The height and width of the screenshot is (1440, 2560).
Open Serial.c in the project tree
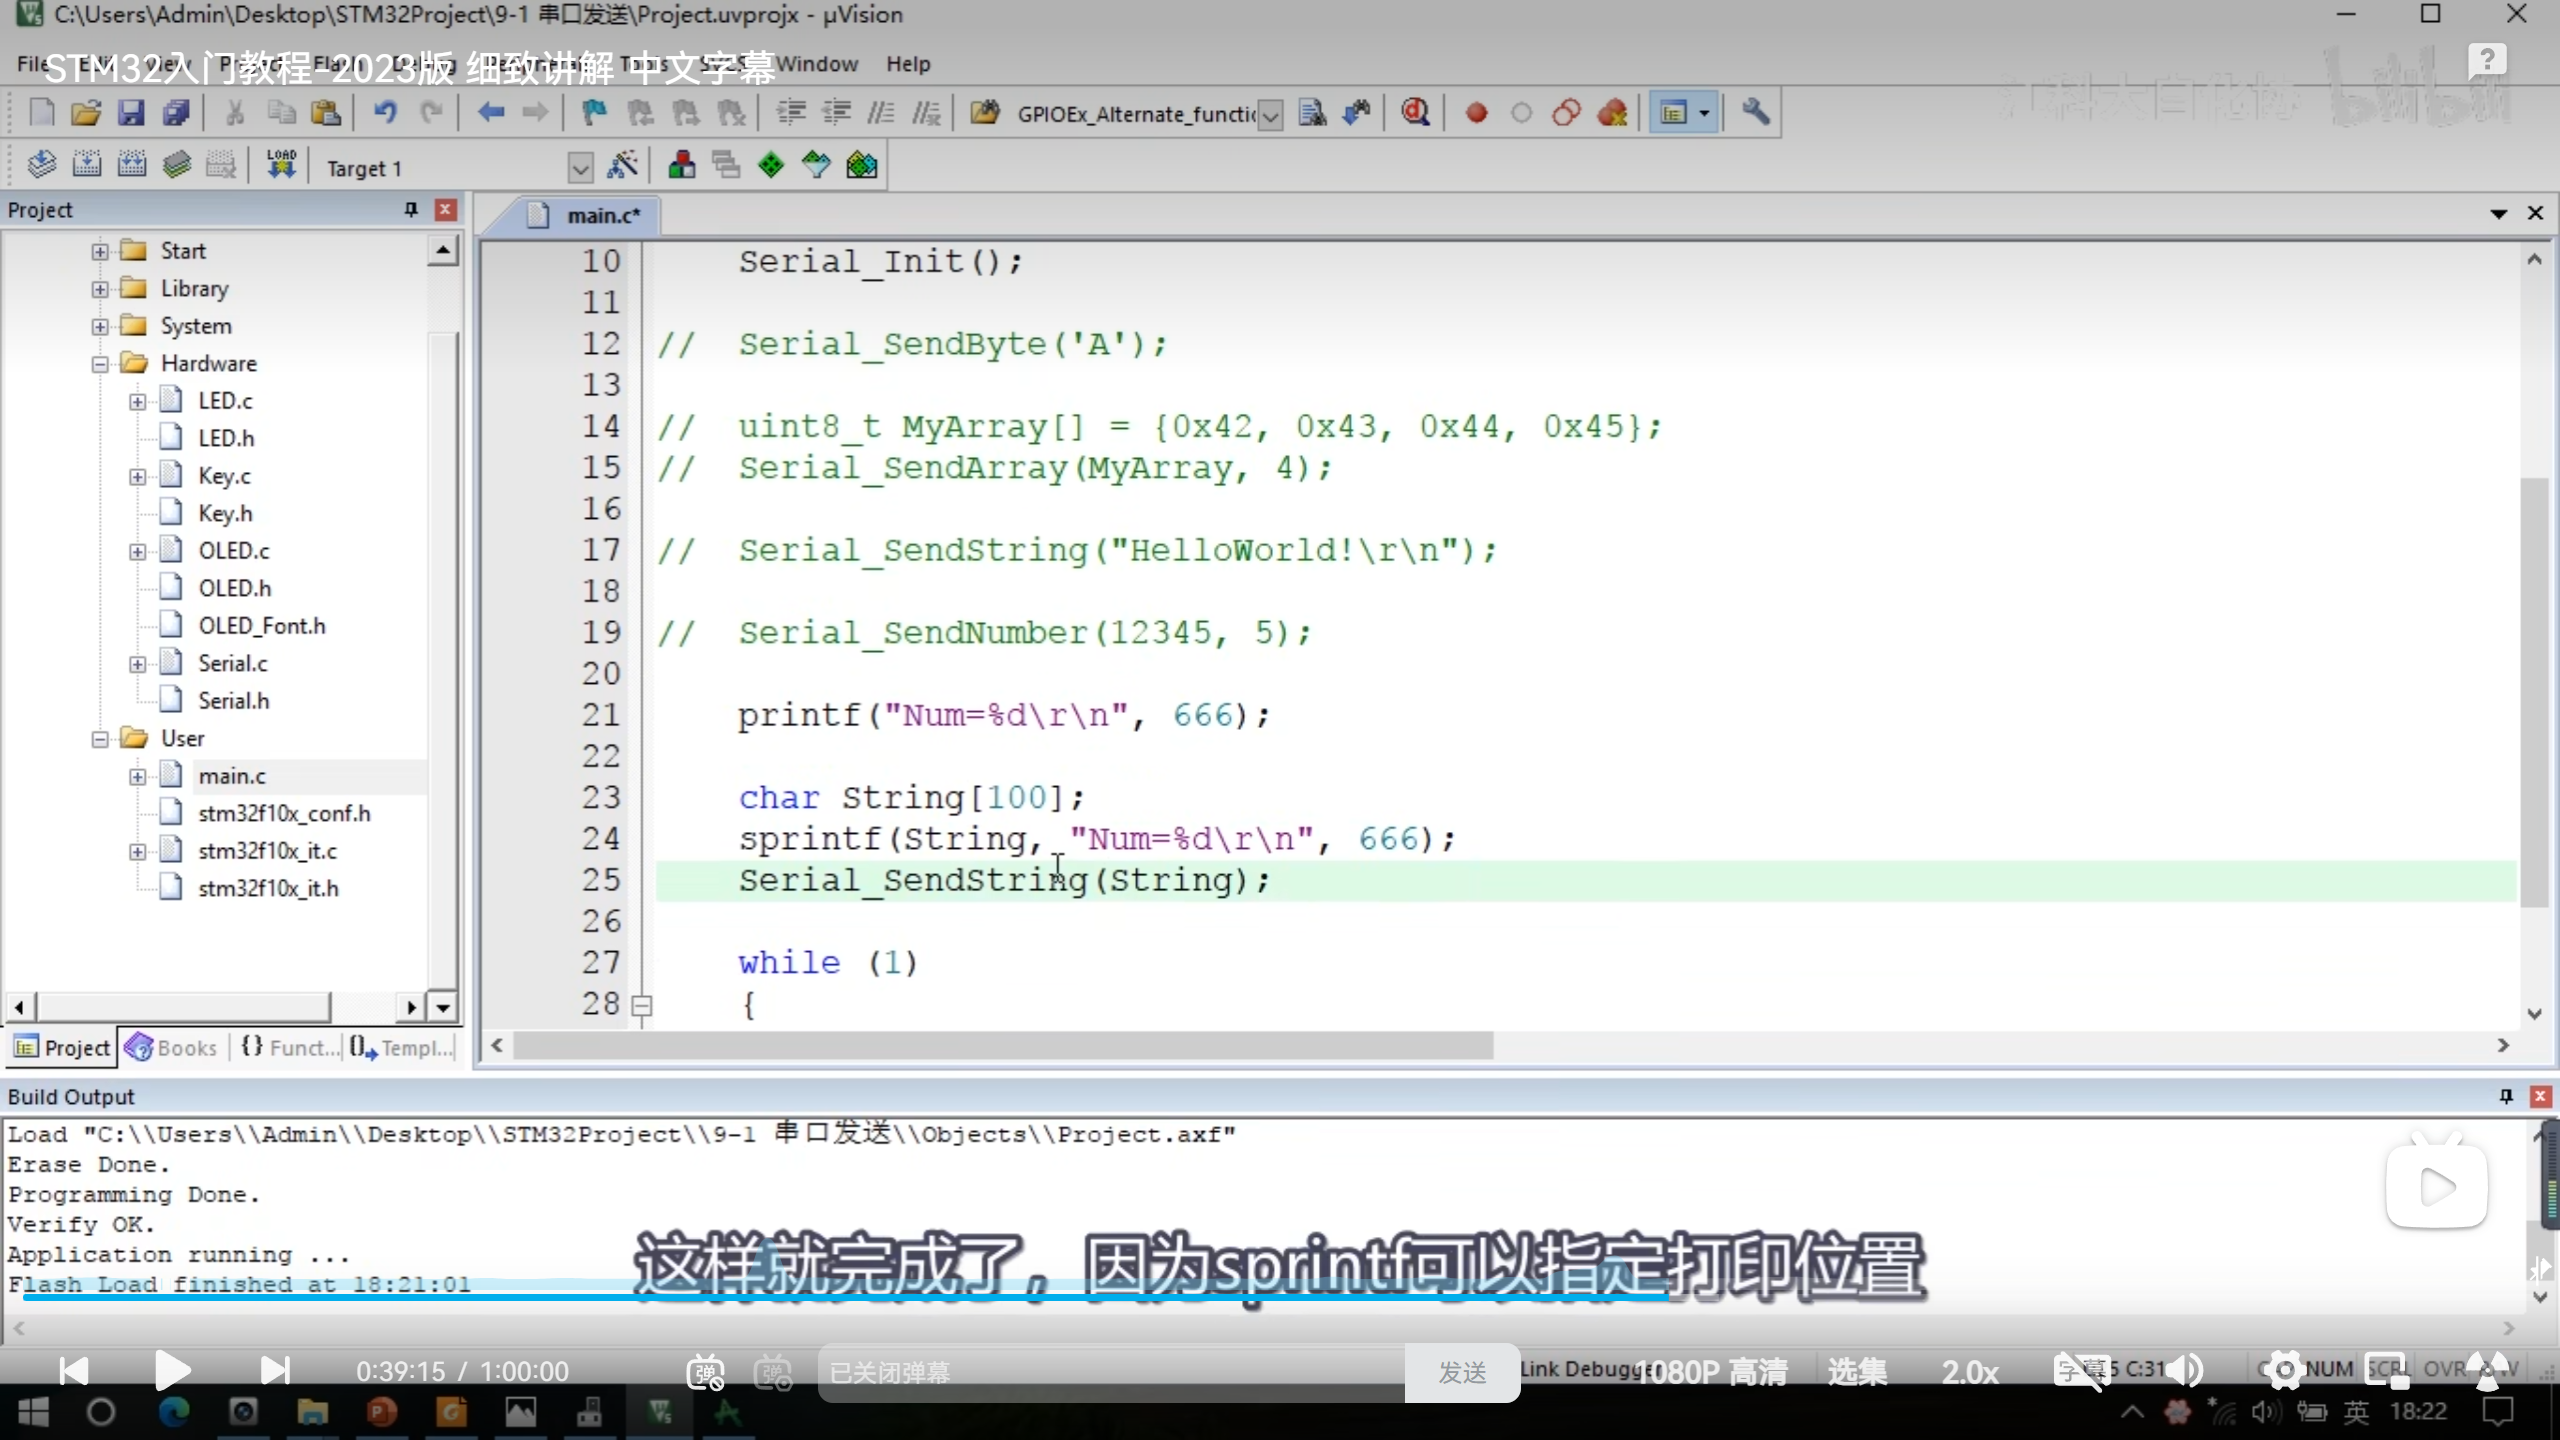tap(232, 663)
